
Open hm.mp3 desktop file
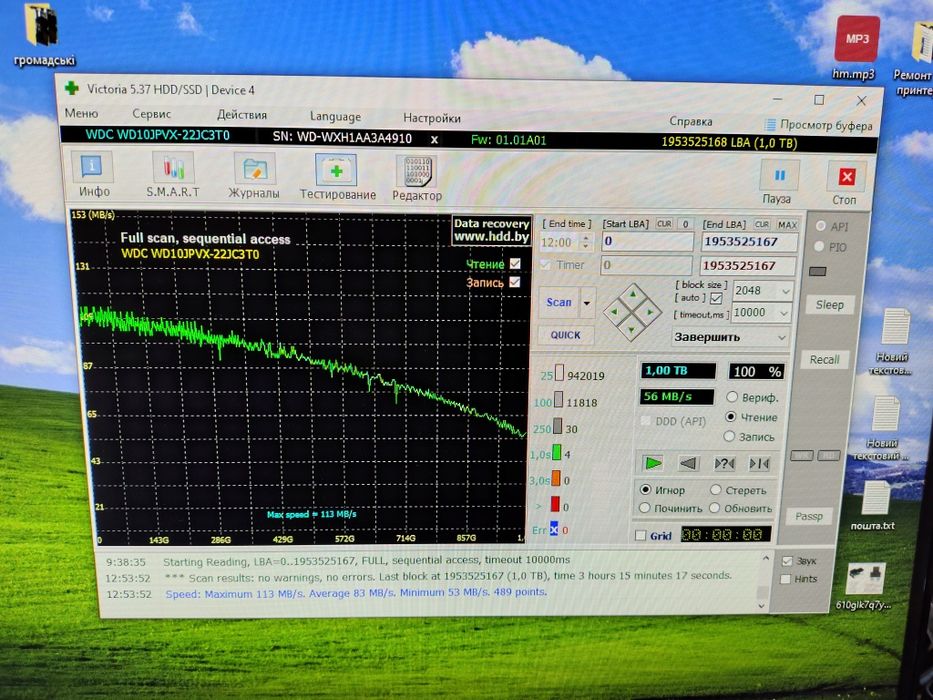point(855,48)
